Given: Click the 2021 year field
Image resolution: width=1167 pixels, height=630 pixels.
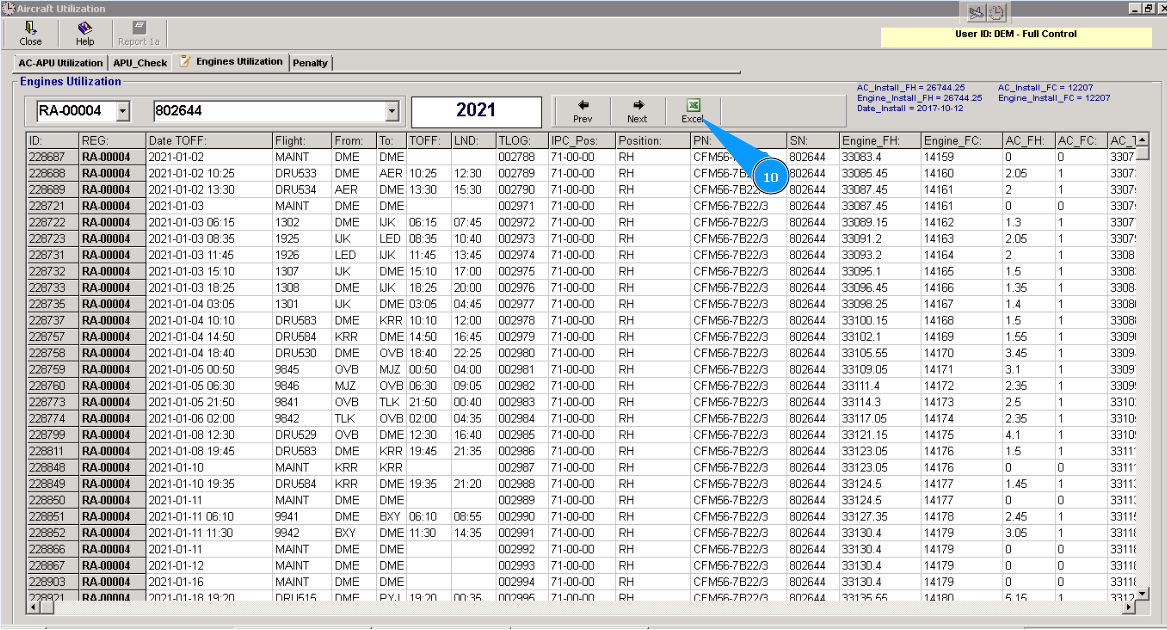Looking at the screenshot, I should [476, 111].
